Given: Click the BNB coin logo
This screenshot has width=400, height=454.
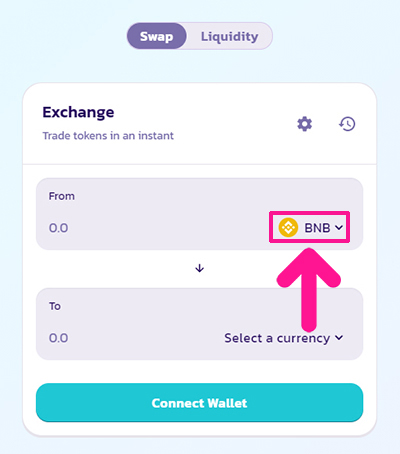Looking at the screenshot, I should point(288,228).
